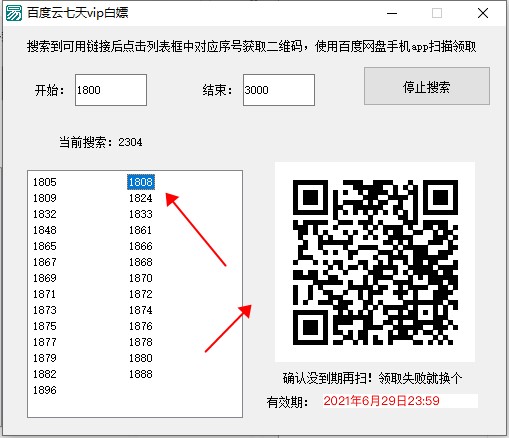This screenshot has width=509, height=438.
Task: Select list entry 1877
Action: (45, 342)
